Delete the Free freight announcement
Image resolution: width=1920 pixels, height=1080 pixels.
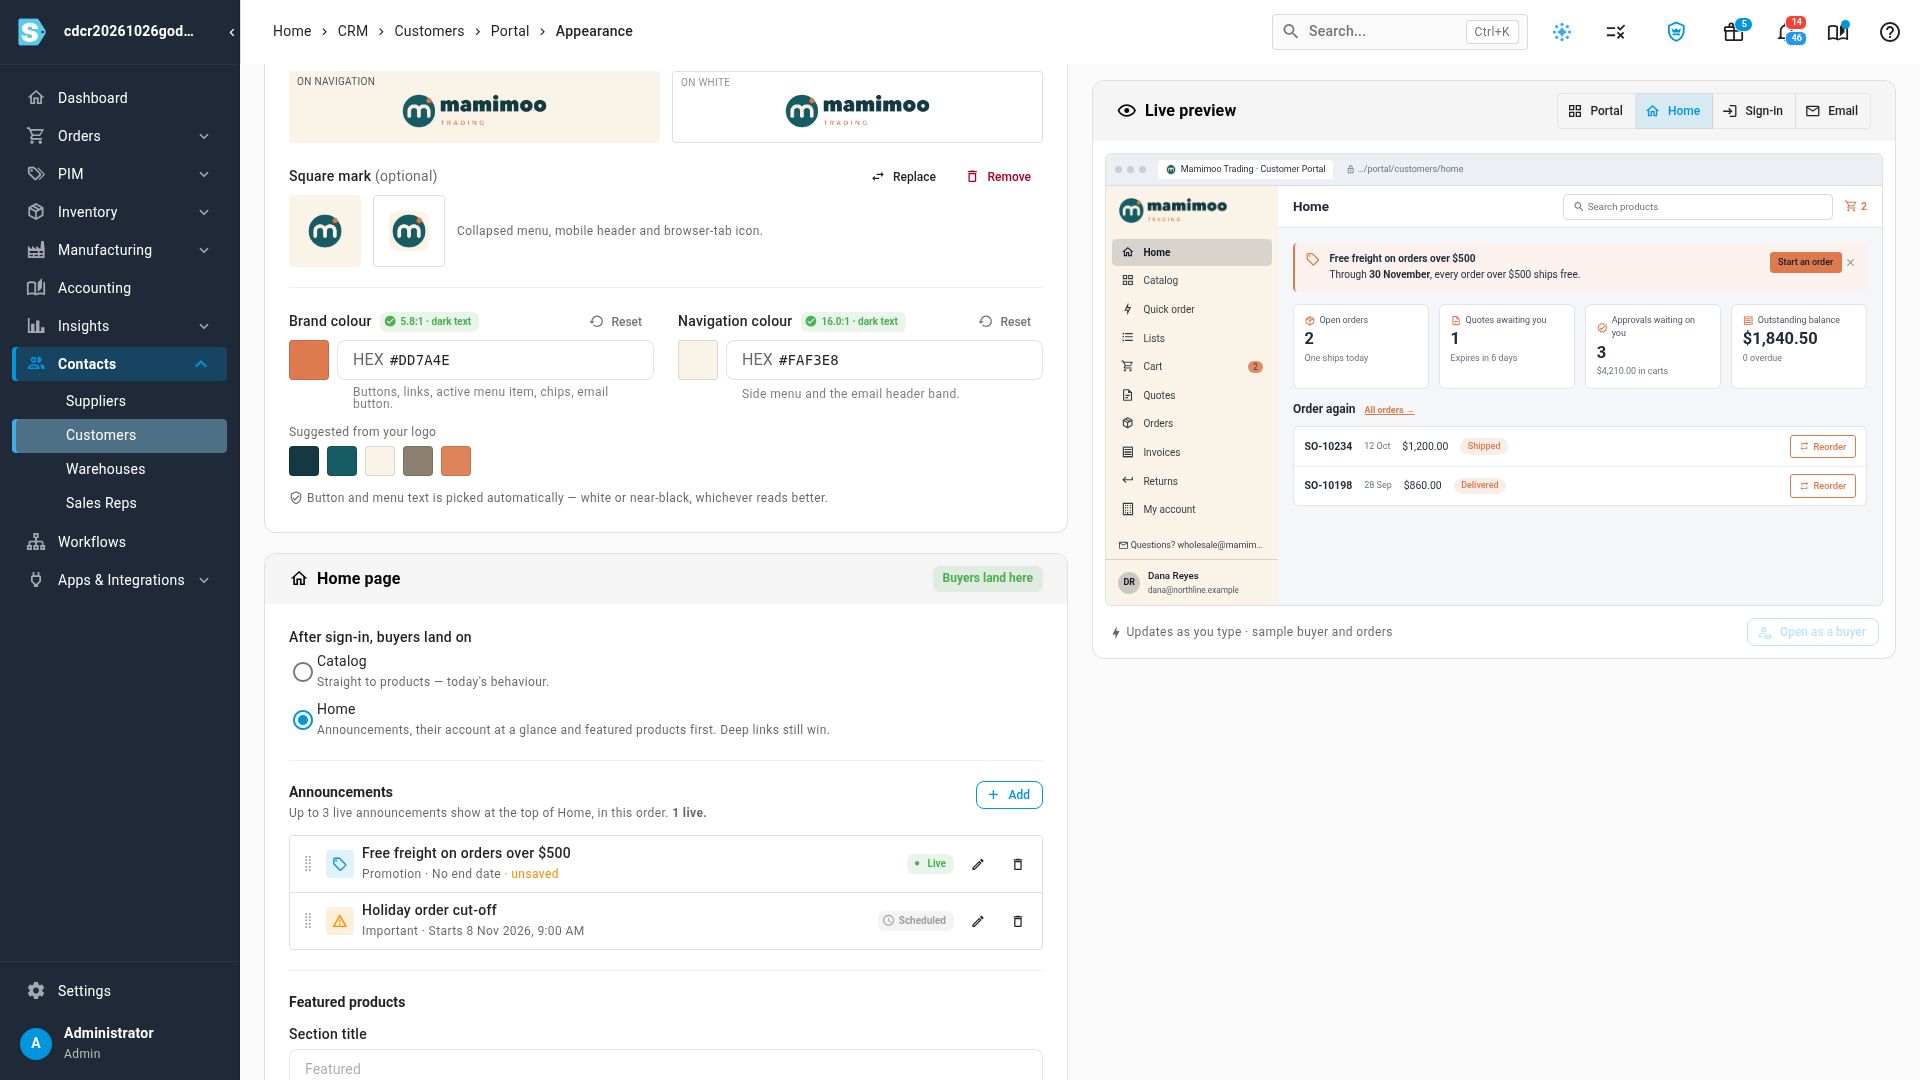pyautogui.click(x=1018, y=864)
